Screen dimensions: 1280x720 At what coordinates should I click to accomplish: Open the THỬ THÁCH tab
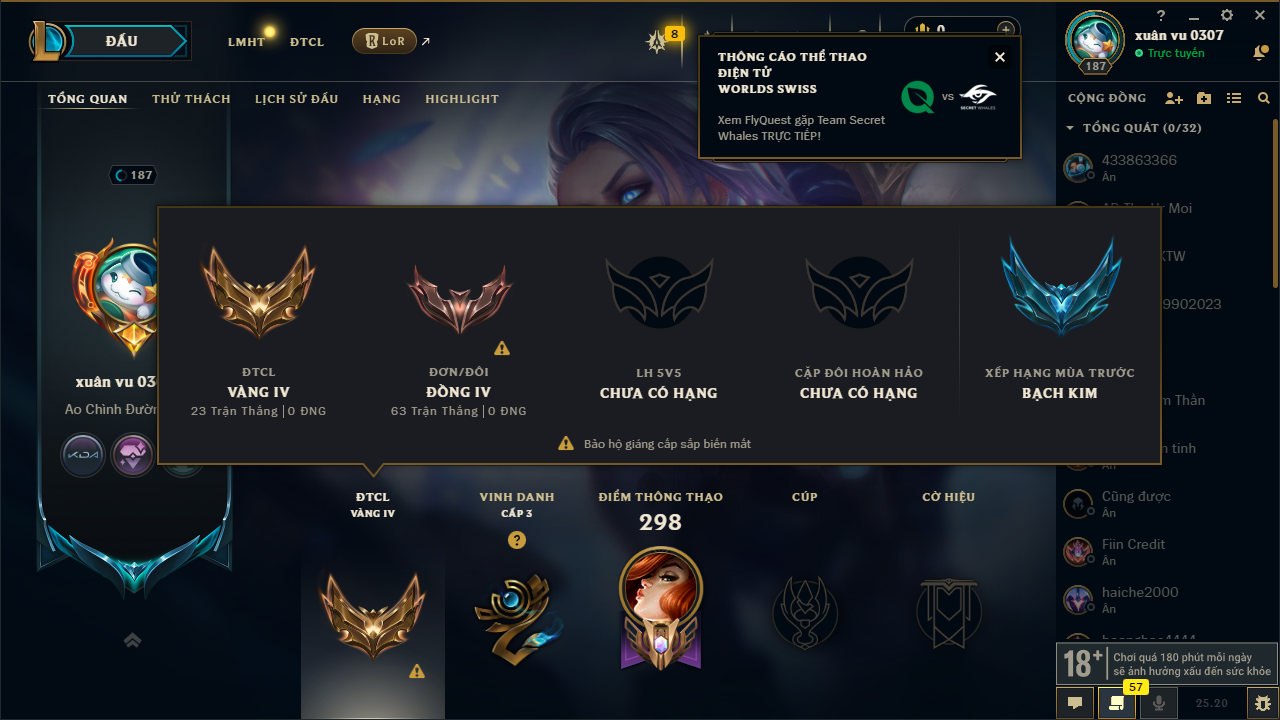191,99
